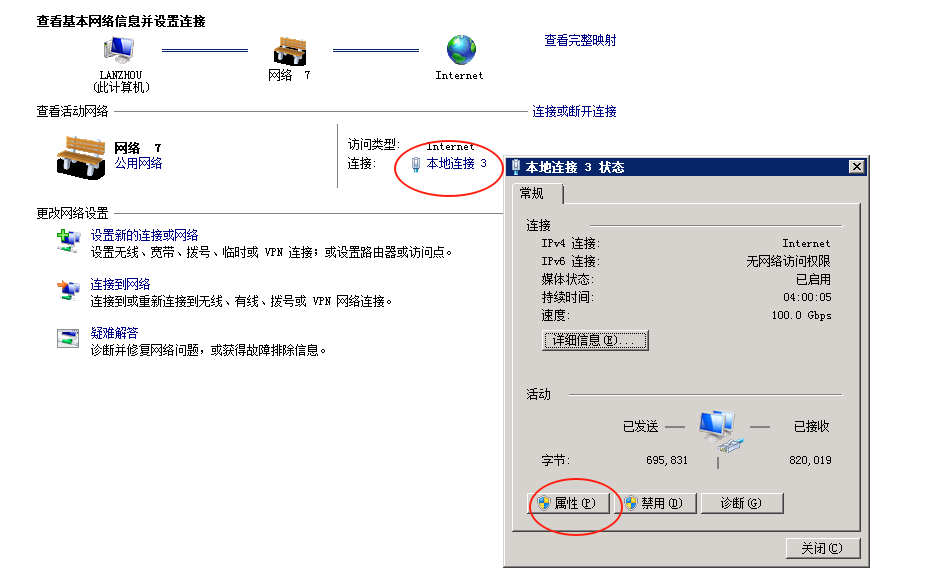Click the computer graphic in 活动 section
The image size is (929, 588).
coord(718,428)
